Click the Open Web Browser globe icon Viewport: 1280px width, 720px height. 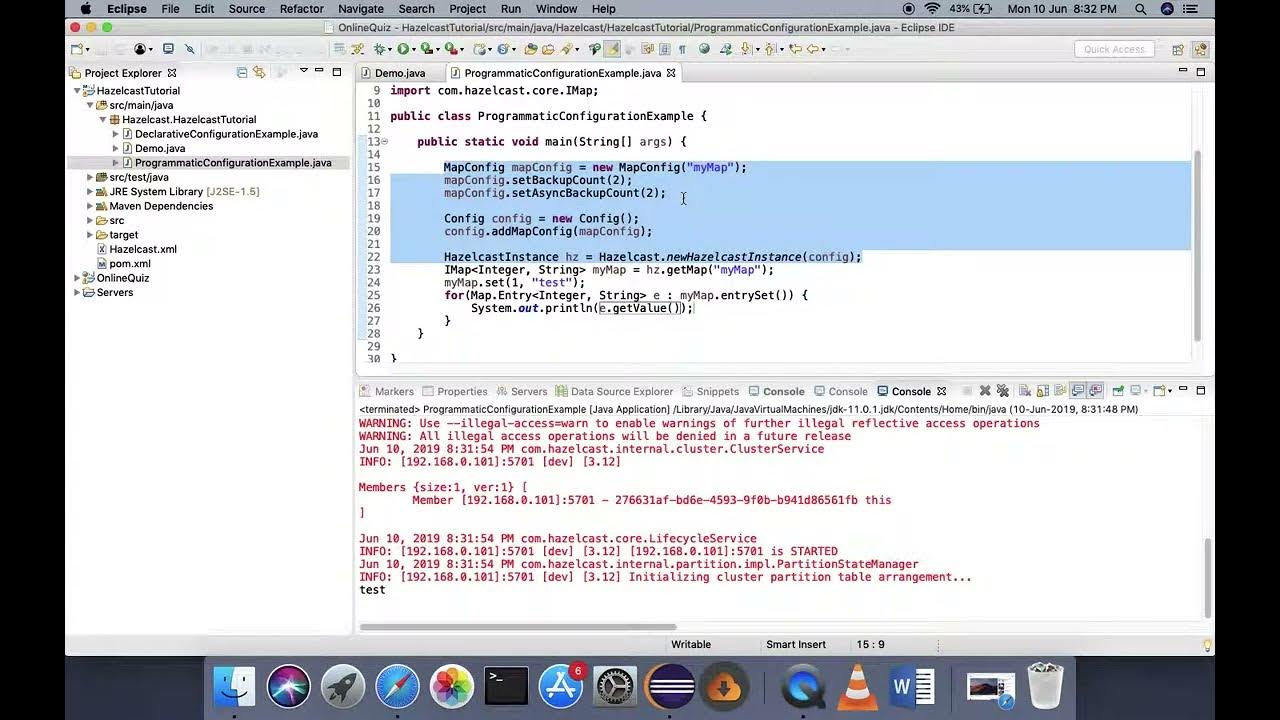pyautogui.click(x=704, y=49)
